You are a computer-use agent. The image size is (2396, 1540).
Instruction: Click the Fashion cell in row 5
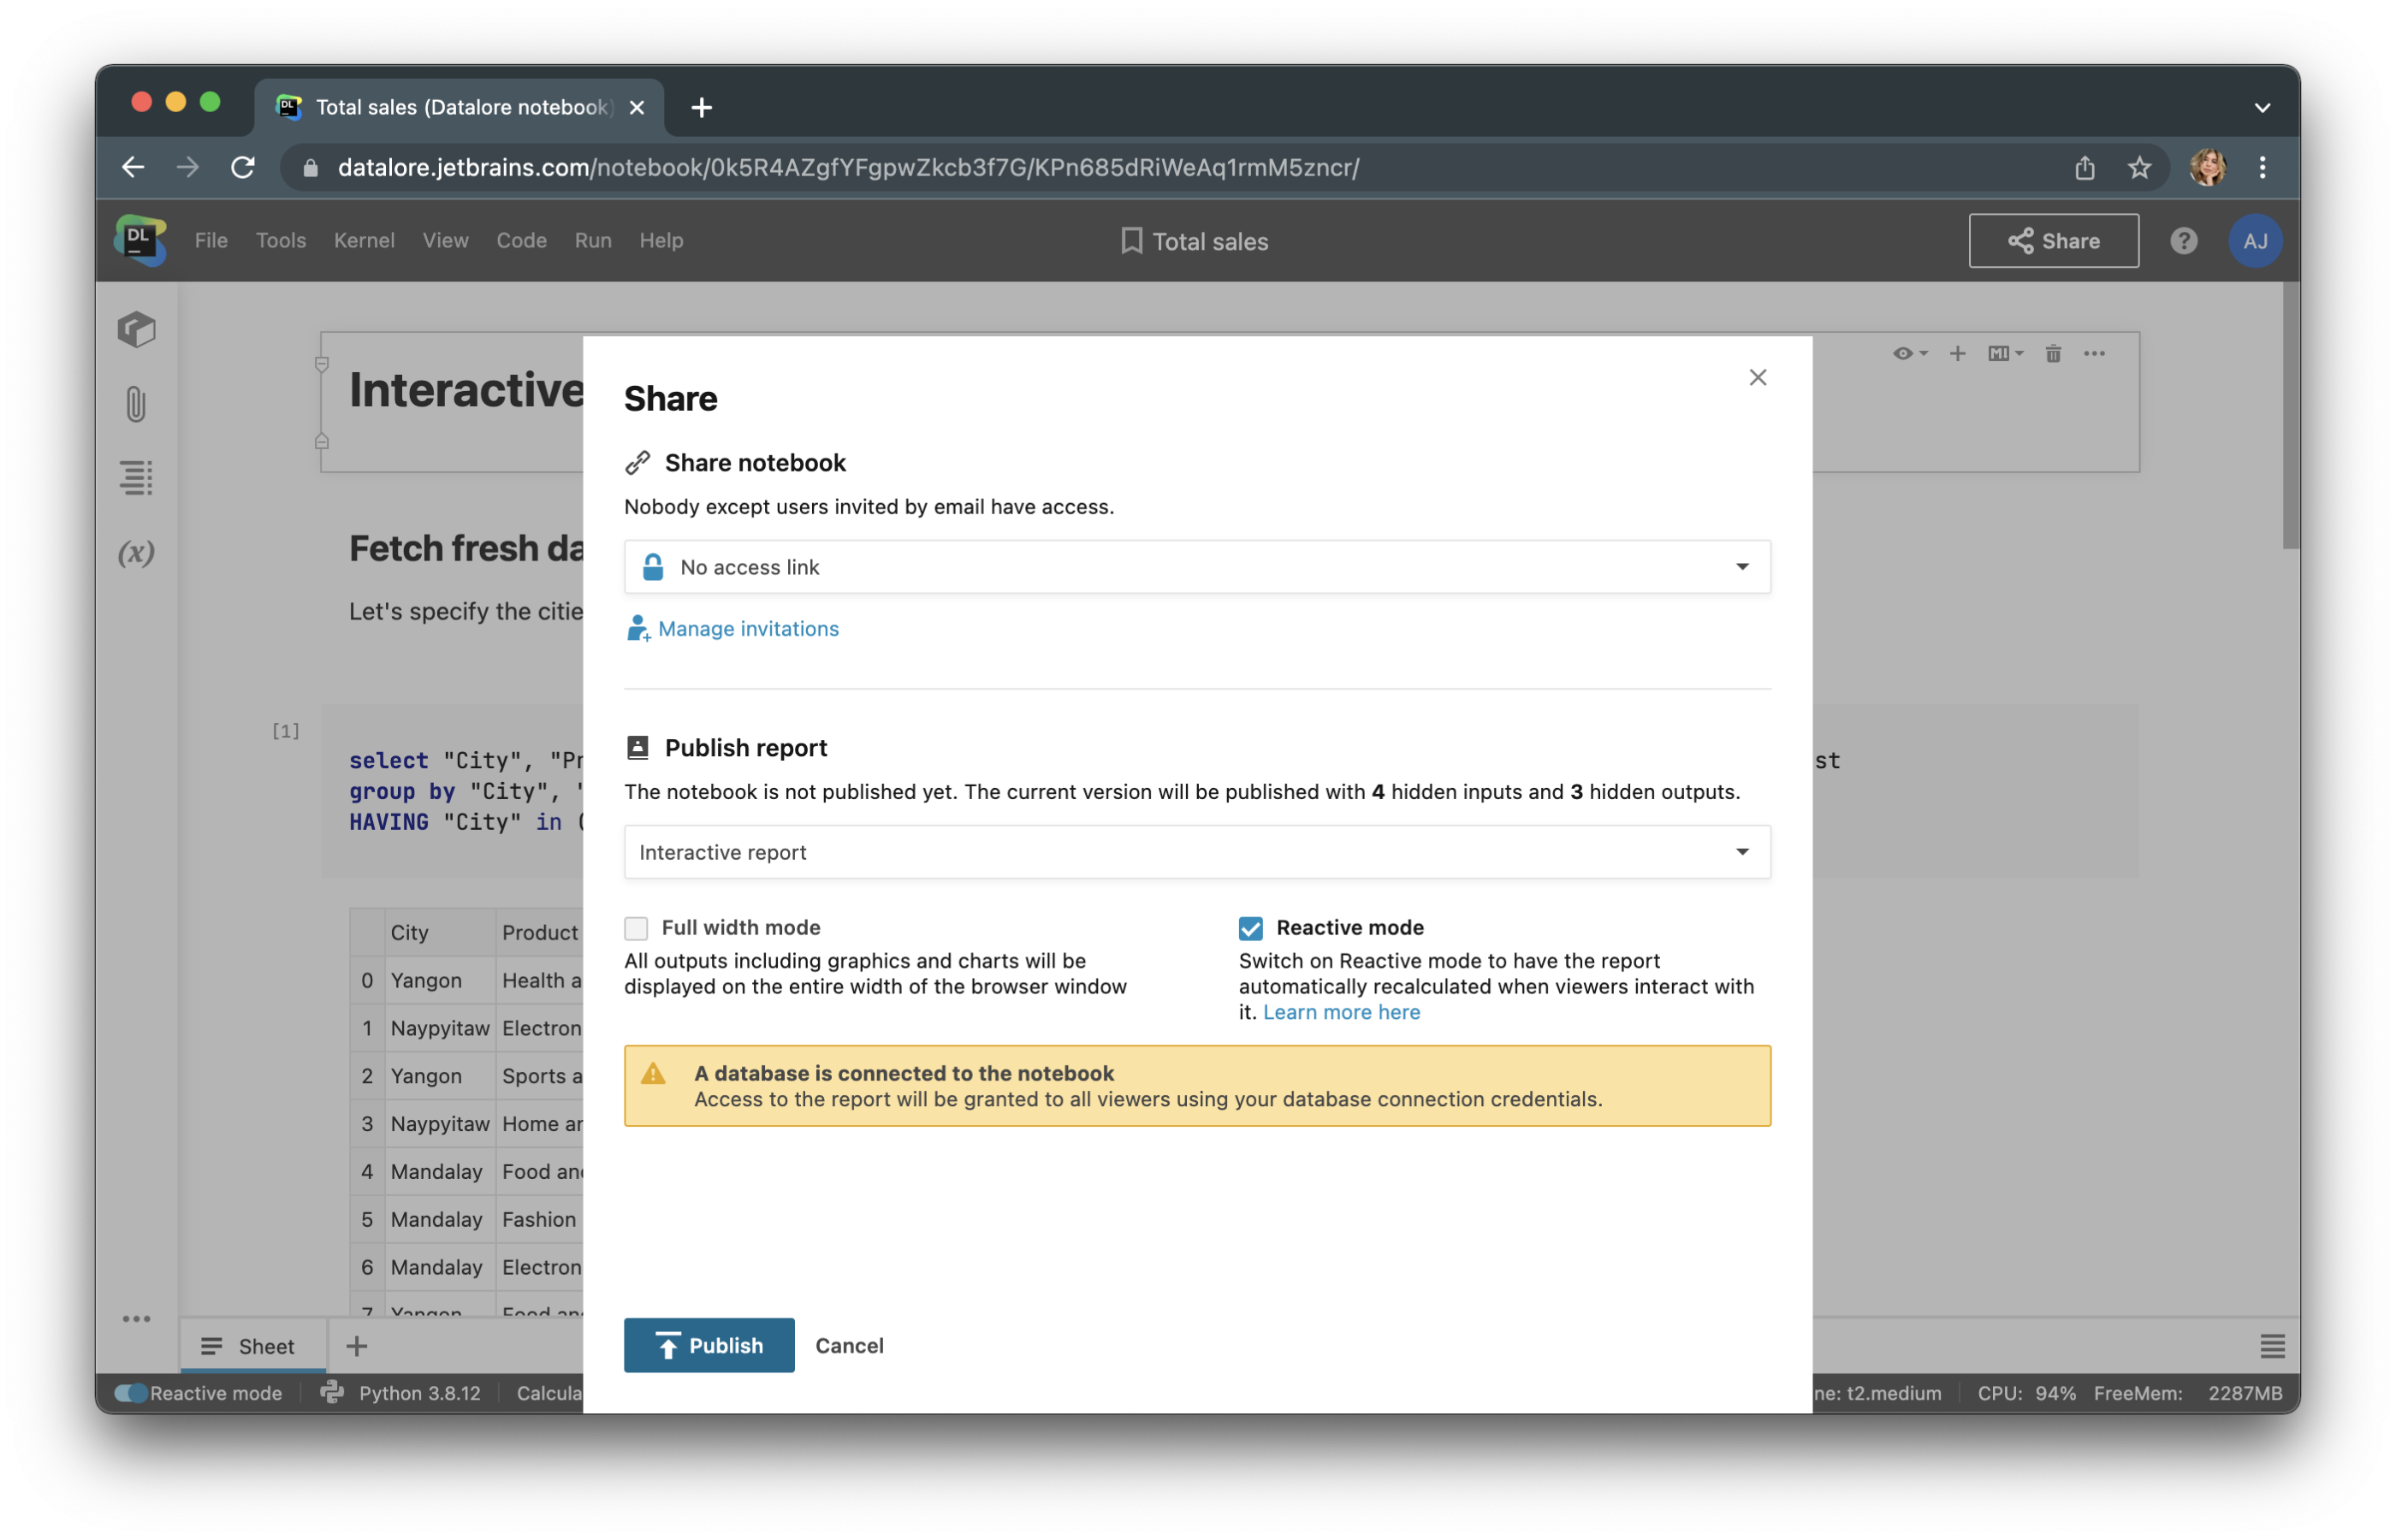tap(539, 1219)
